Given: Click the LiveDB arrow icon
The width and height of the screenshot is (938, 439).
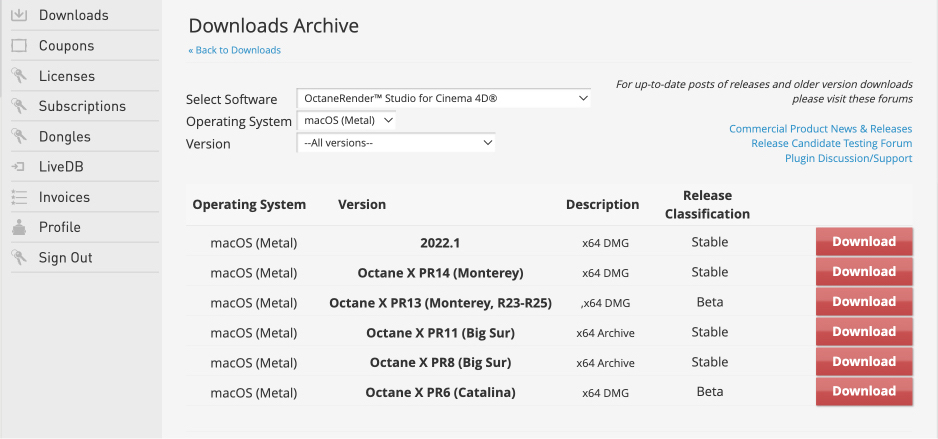Looking at the screenshot, I should [x=19, y=167].
